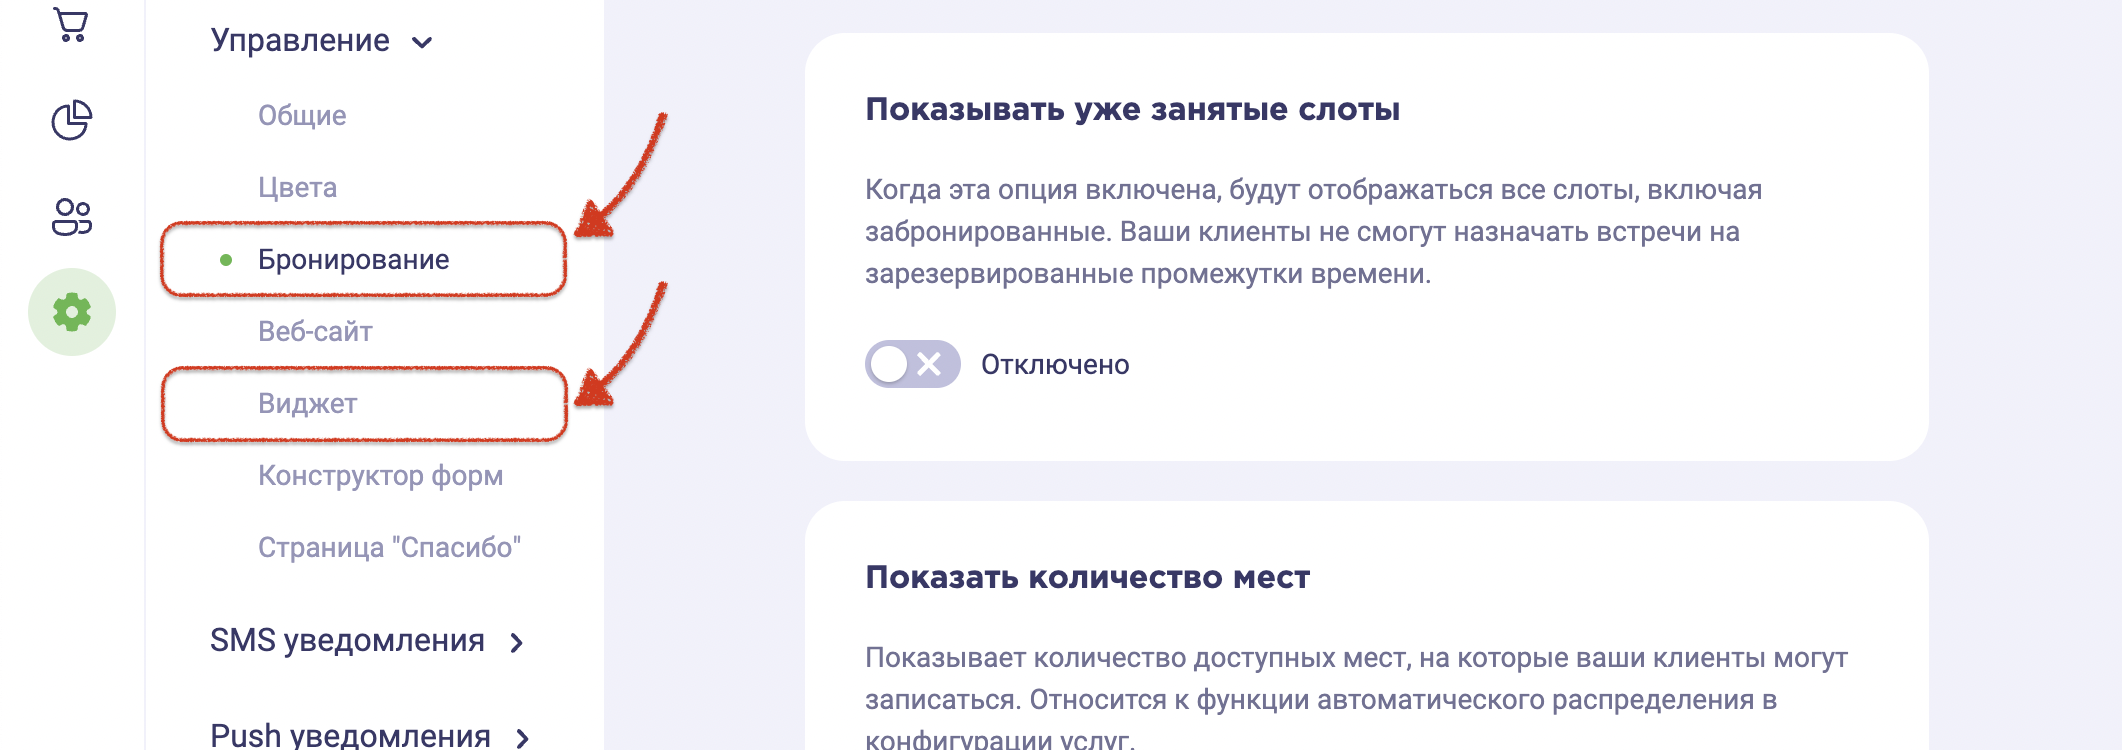This screenshot has width=2122, height=750.
Task: Open the Общие settings item
Action: click(302, 115)
